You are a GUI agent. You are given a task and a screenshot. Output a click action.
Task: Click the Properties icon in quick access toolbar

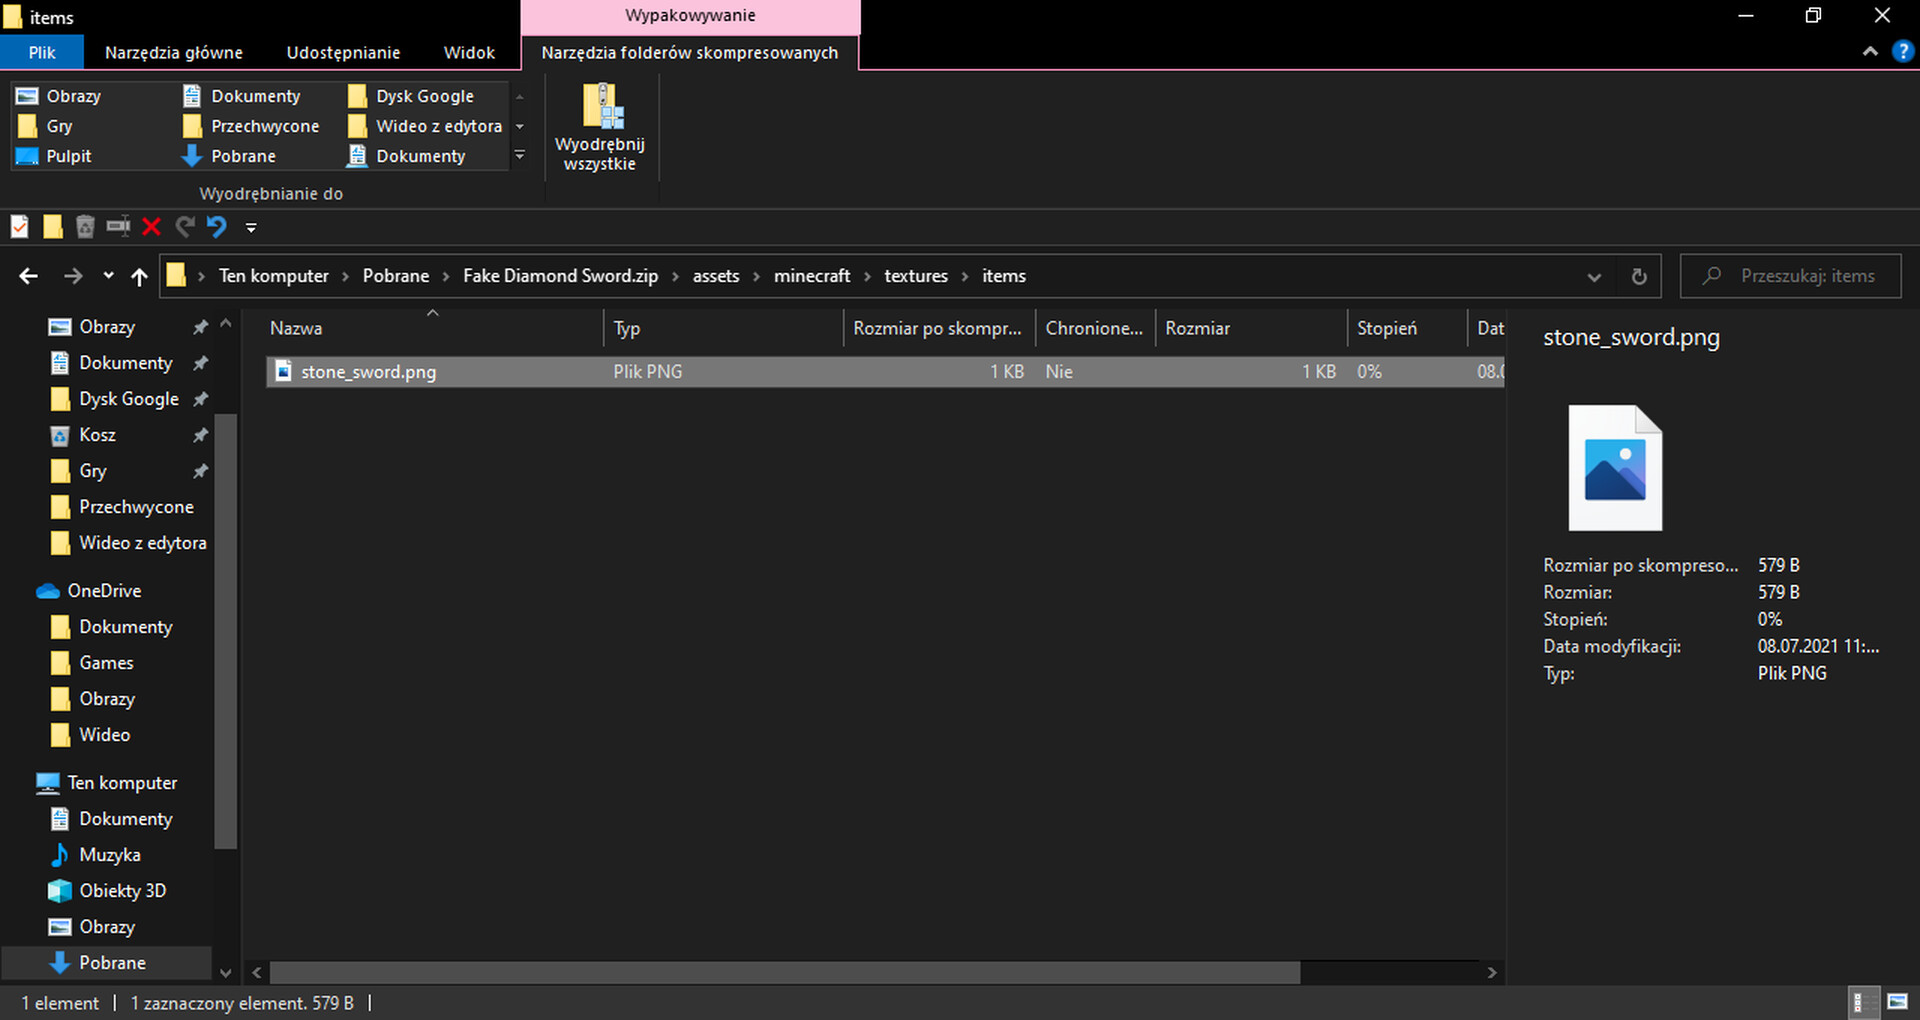(x=20, y=227)
